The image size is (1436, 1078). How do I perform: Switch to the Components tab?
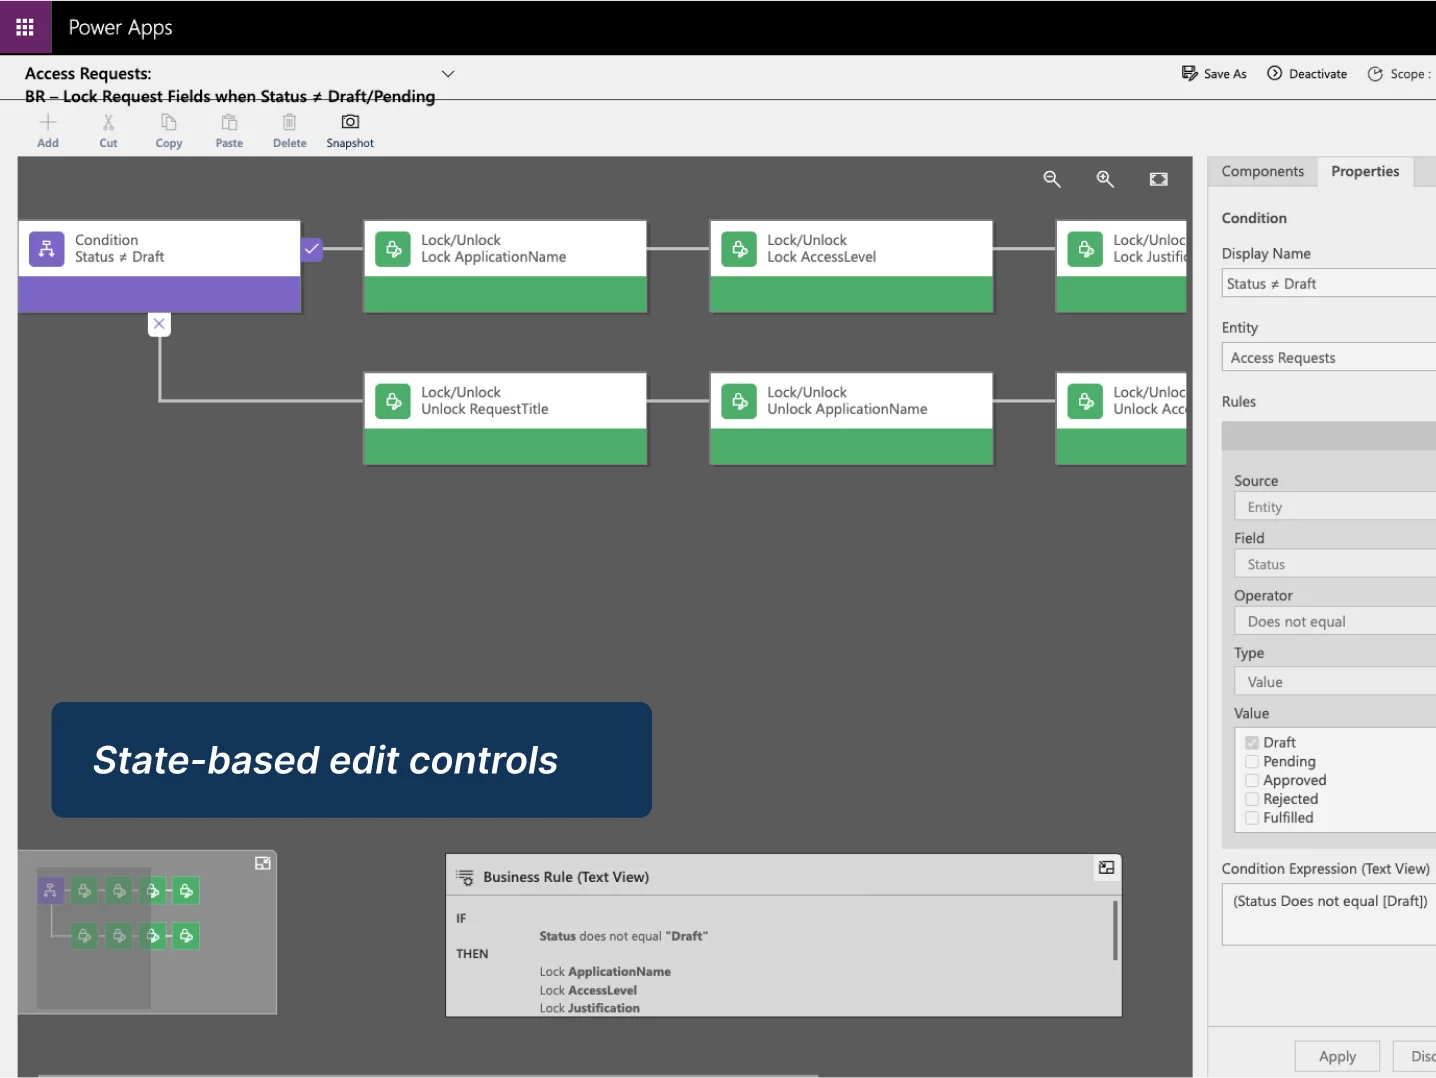pos(1262,172)
